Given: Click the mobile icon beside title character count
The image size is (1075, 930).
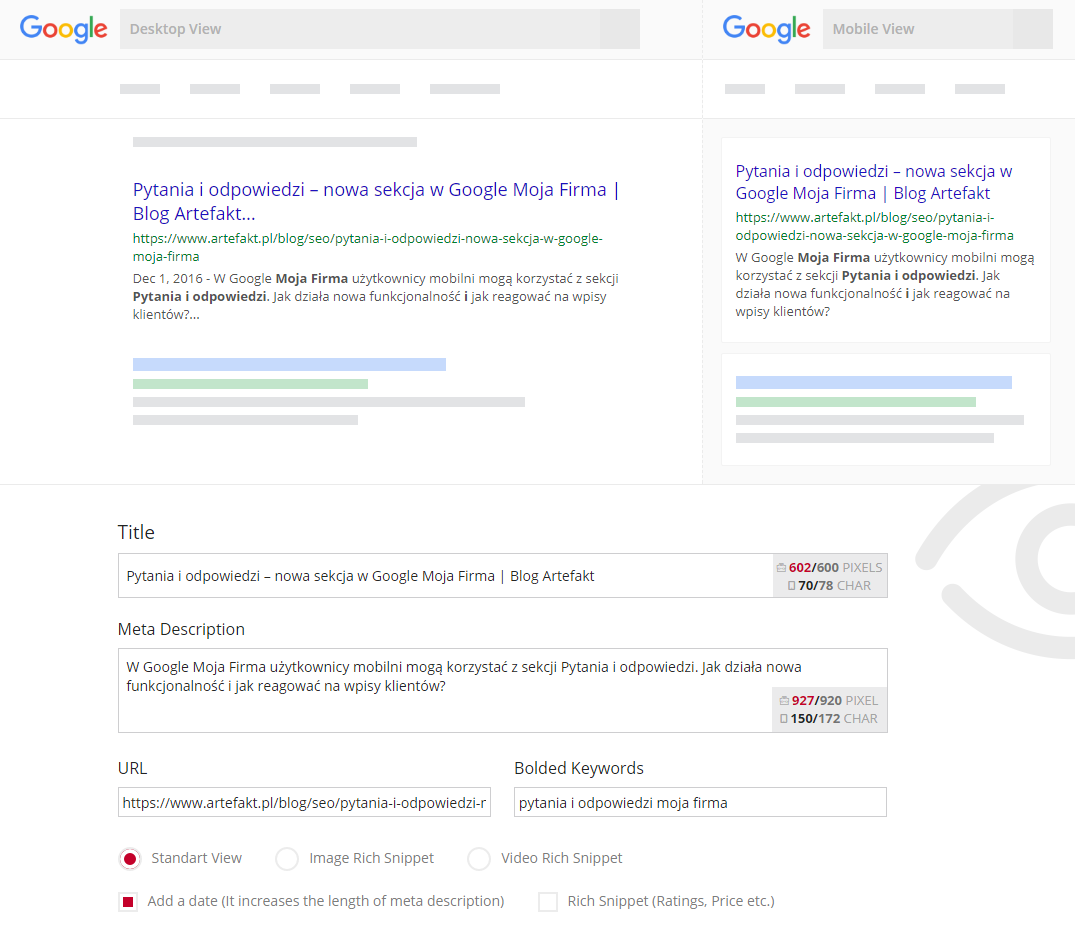Looking at the screenshot, I should (791, 586).
